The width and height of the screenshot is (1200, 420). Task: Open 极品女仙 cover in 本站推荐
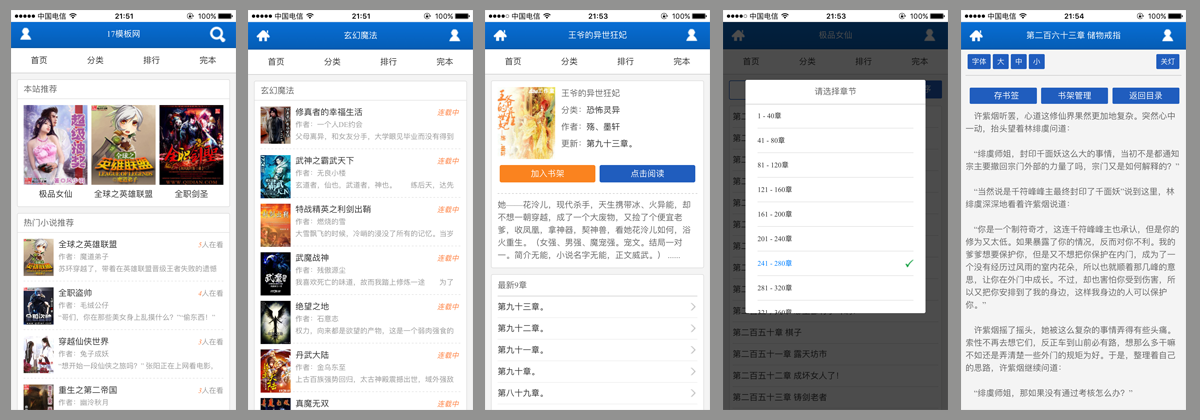(x=55, y=145)
